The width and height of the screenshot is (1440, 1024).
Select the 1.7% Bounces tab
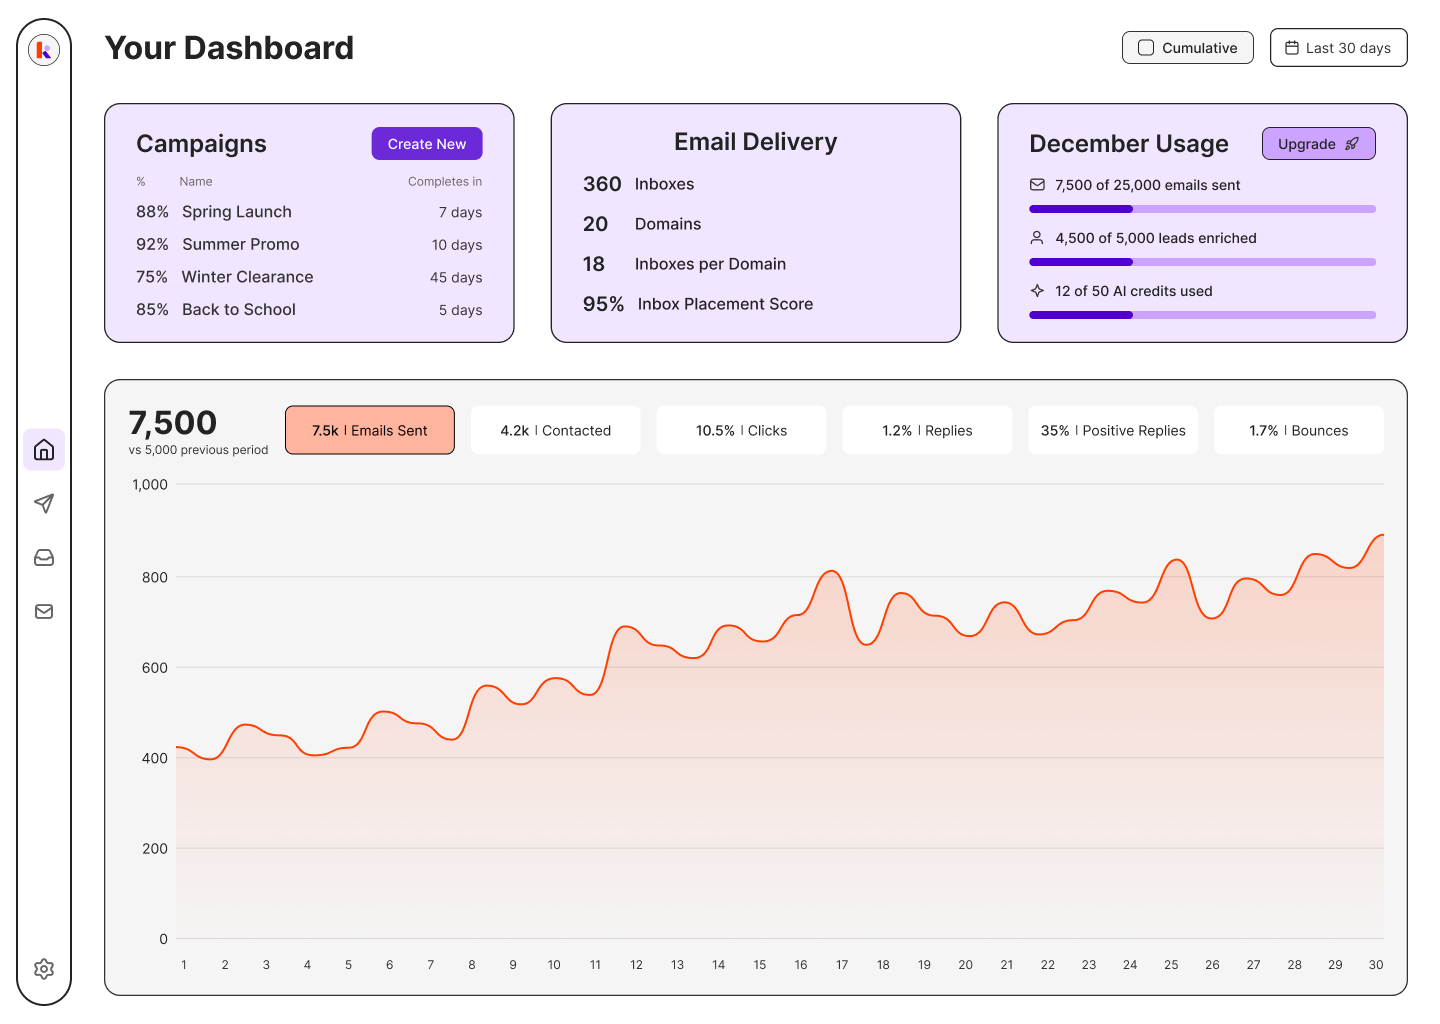pos(1299,430)
